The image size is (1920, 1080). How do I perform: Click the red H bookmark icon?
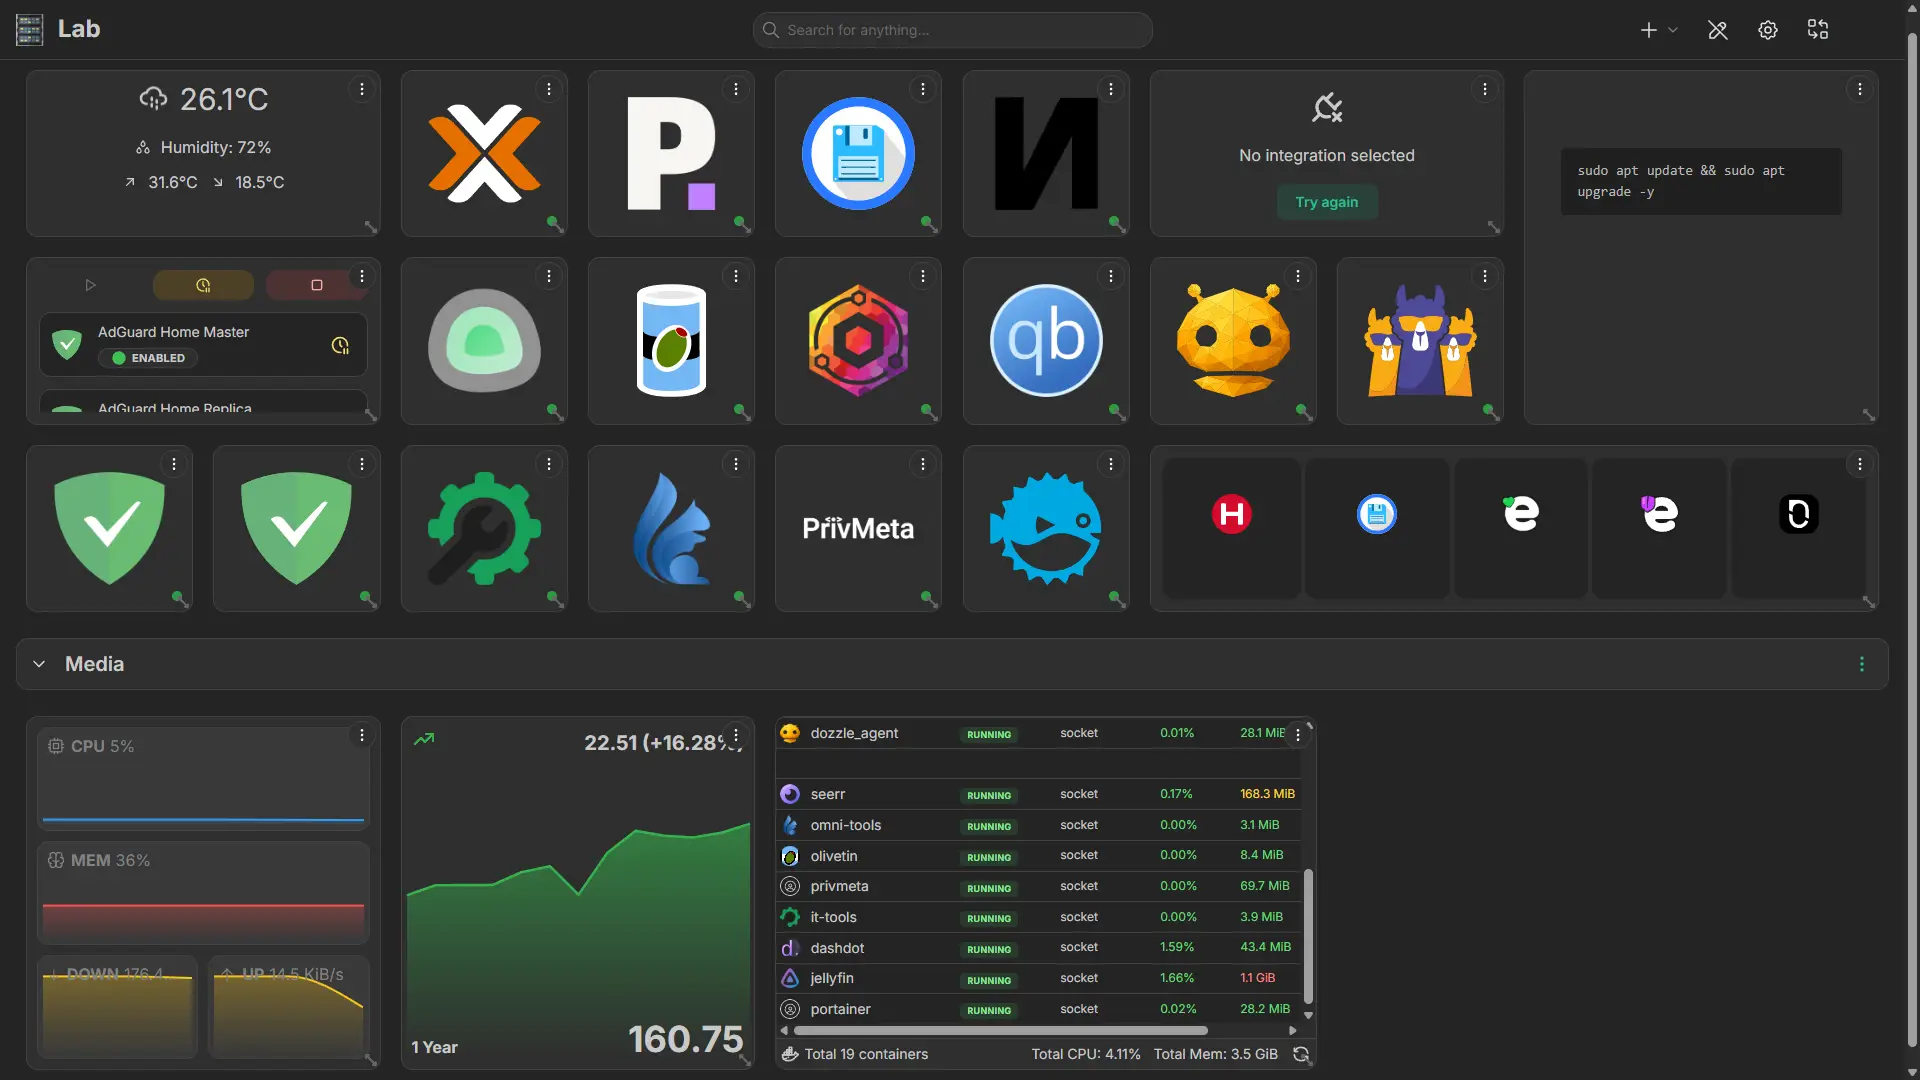[1232, 514]
